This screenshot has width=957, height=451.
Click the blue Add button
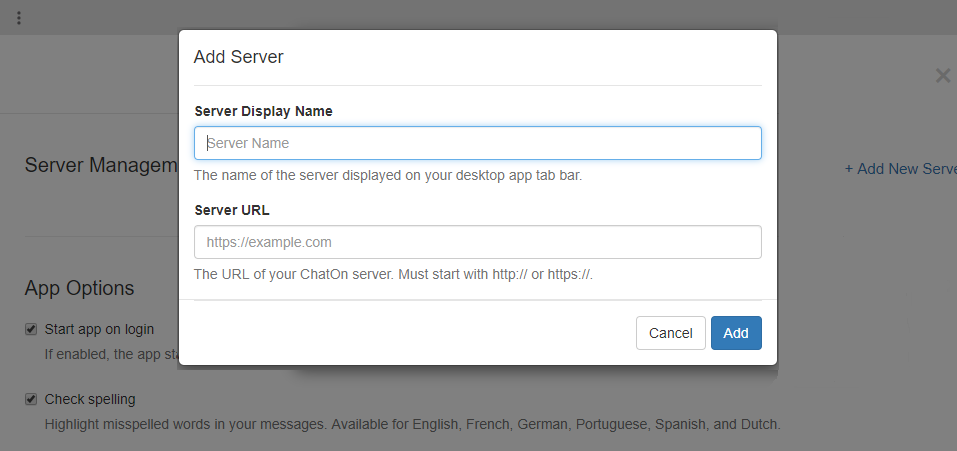click(x=736, y=333)
